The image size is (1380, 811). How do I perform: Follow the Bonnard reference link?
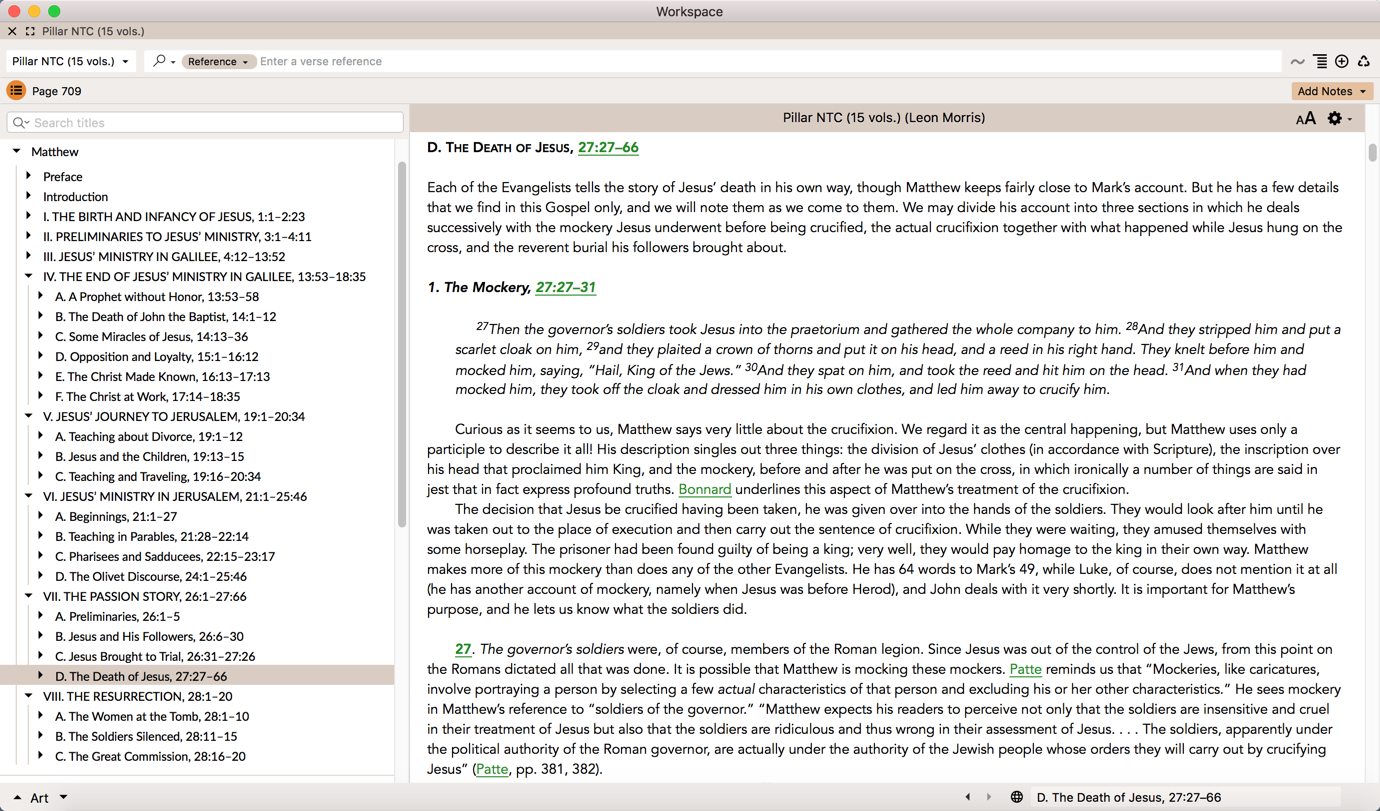[704, 490]
